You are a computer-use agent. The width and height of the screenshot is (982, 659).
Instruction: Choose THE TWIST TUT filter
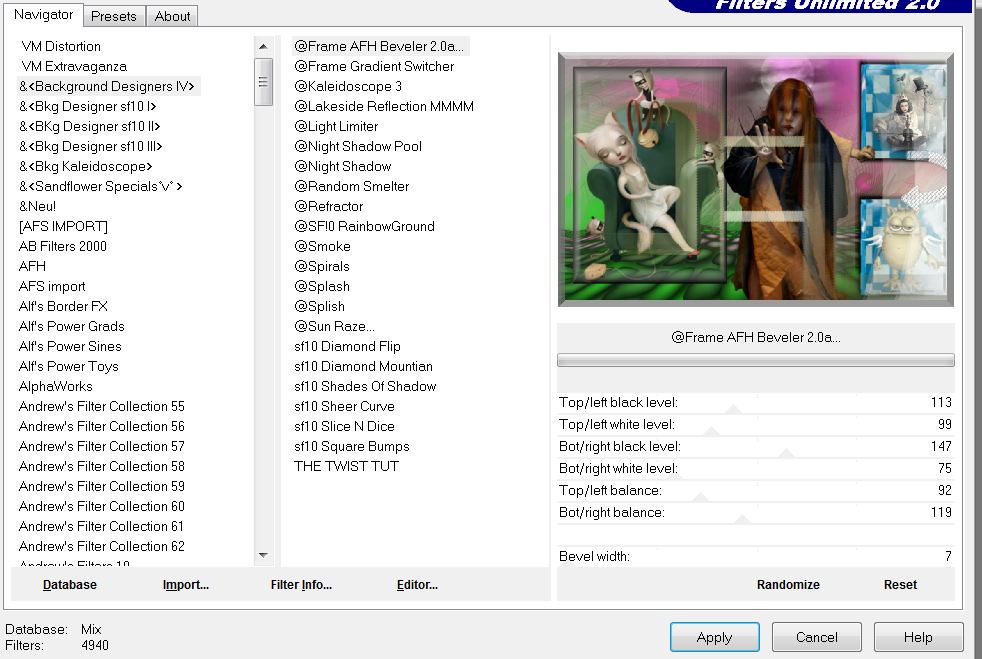(x=346, y=467)
